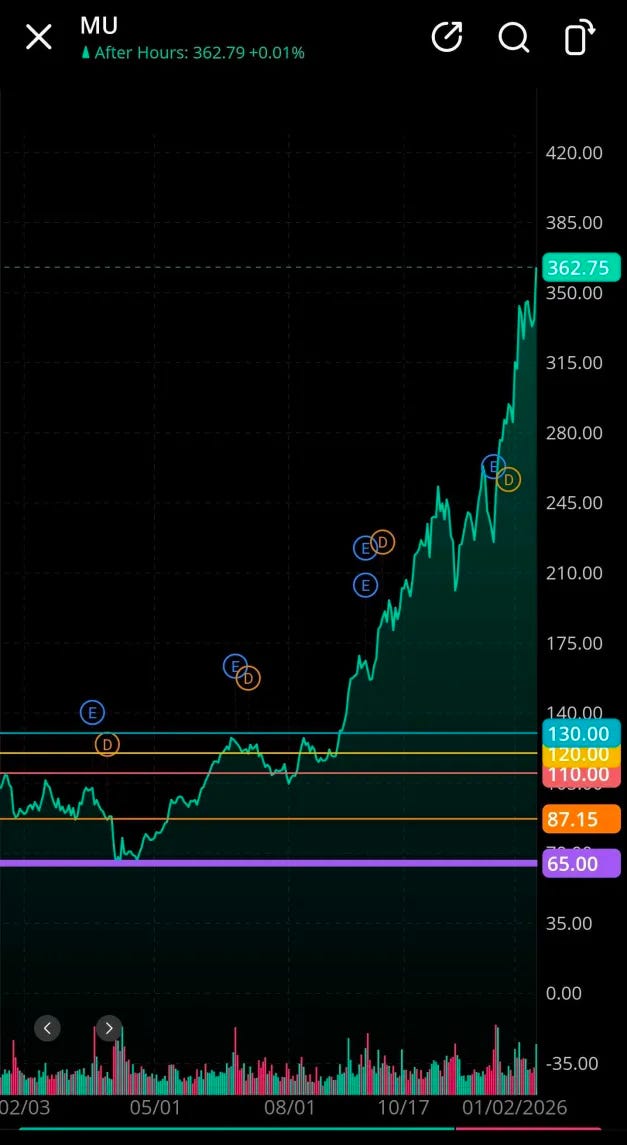Tap the -35.00 price axis label

coord(574,1064)
